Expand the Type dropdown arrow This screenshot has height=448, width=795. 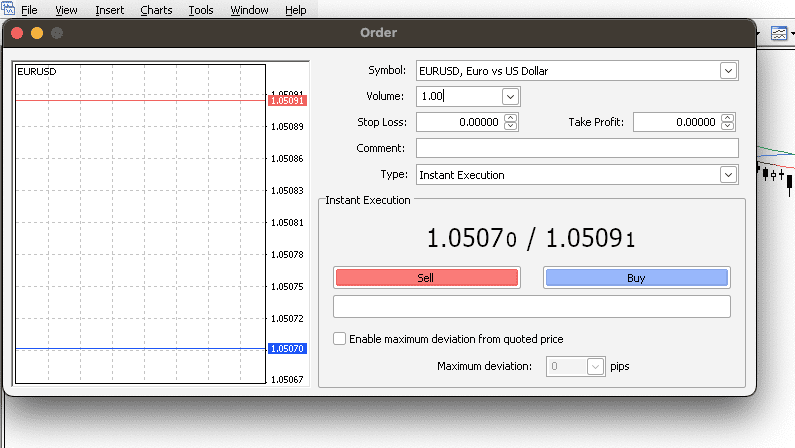(x=728, y=175)
